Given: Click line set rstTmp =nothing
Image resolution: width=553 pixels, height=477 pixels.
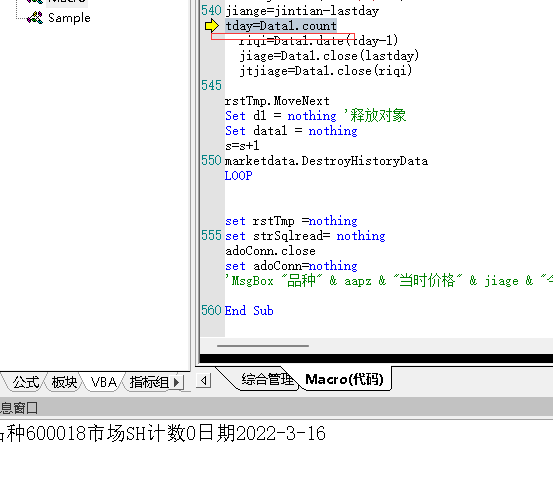Looking at the screenshot, I should click(291, 221).
